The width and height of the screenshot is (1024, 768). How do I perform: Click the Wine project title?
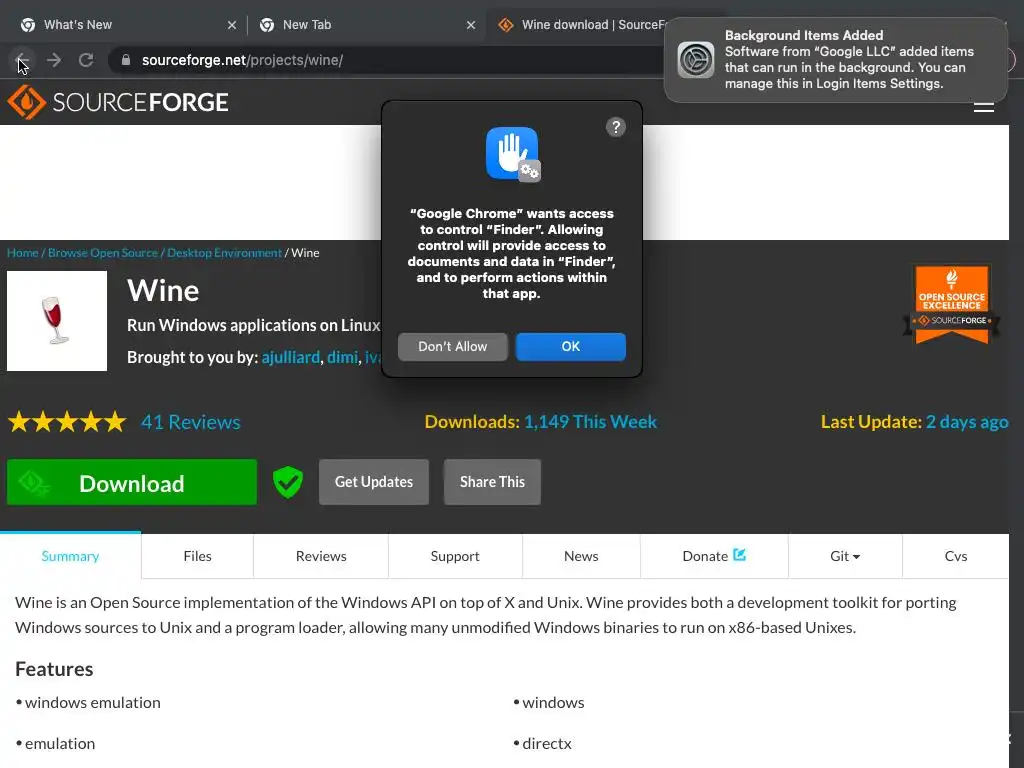(163, 290)
